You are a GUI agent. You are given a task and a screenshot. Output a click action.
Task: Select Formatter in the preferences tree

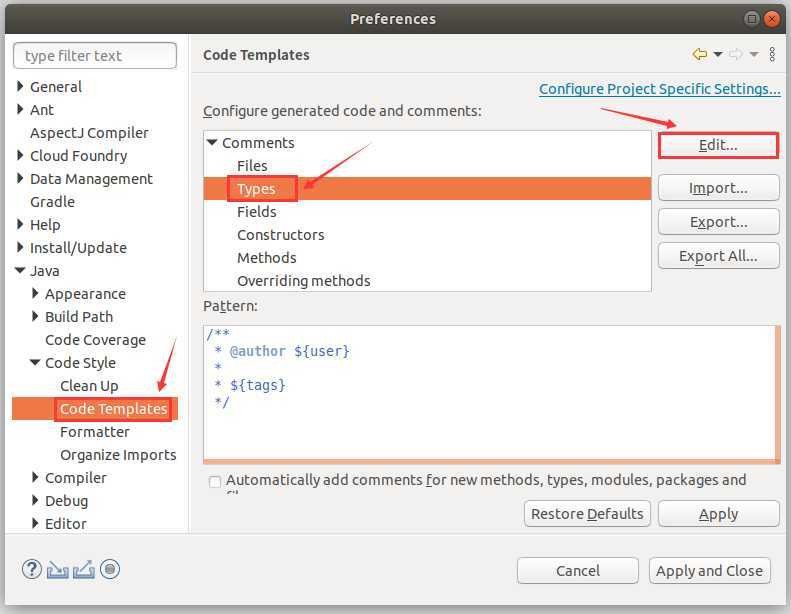95,432
